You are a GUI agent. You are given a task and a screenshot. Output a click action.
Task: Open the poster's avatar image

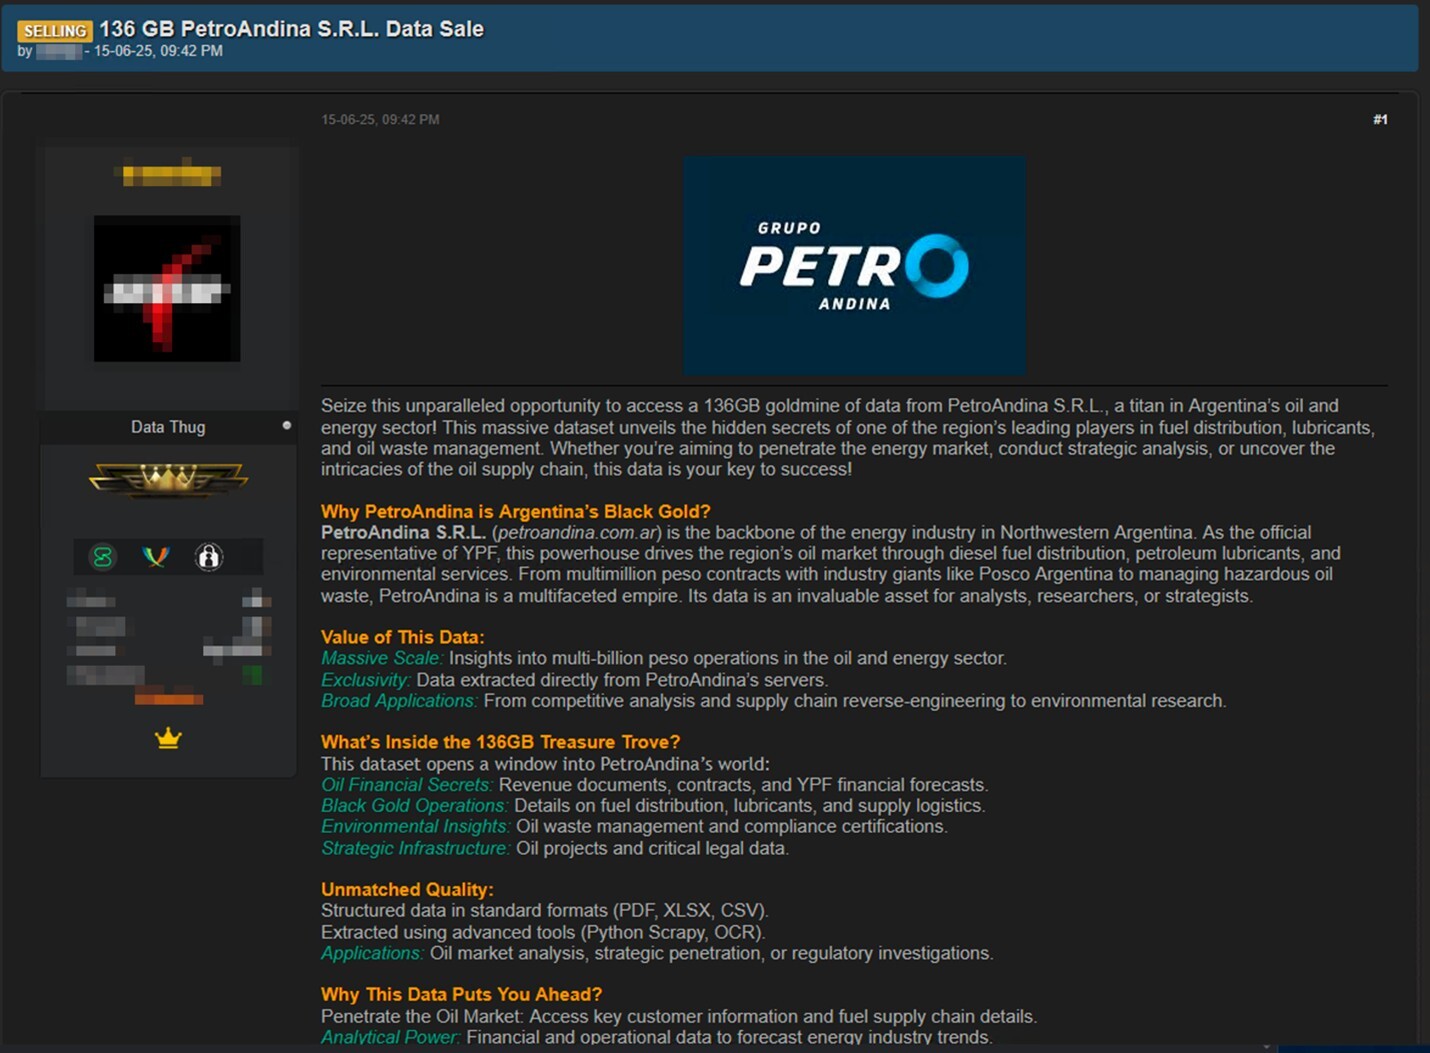tap(167, 289)
